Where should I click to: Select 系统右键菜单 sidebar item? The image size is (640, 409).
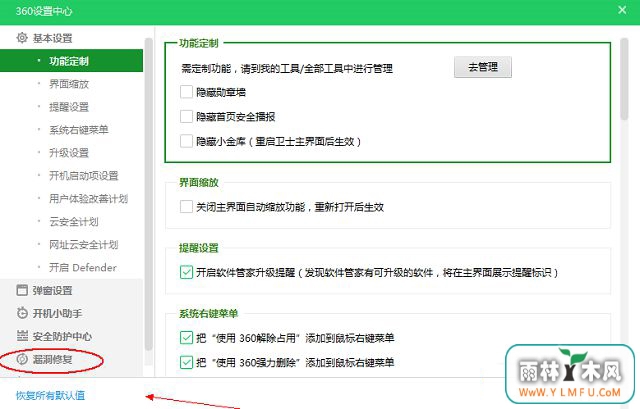79,130
